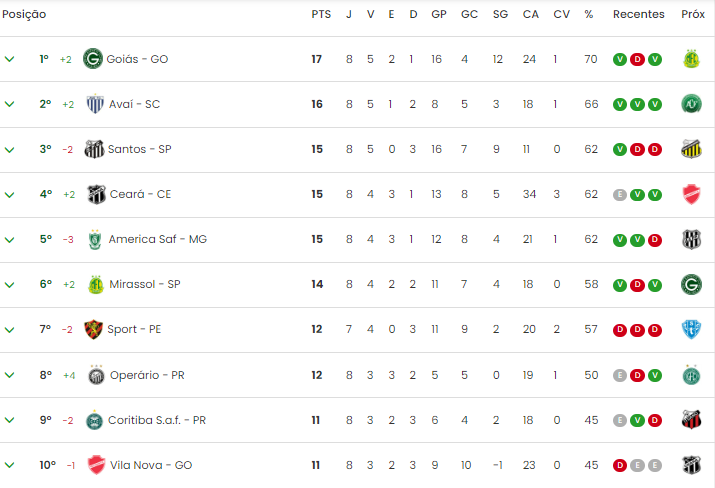
Task: Click the SG column header
Action: (x=500, y=15)
